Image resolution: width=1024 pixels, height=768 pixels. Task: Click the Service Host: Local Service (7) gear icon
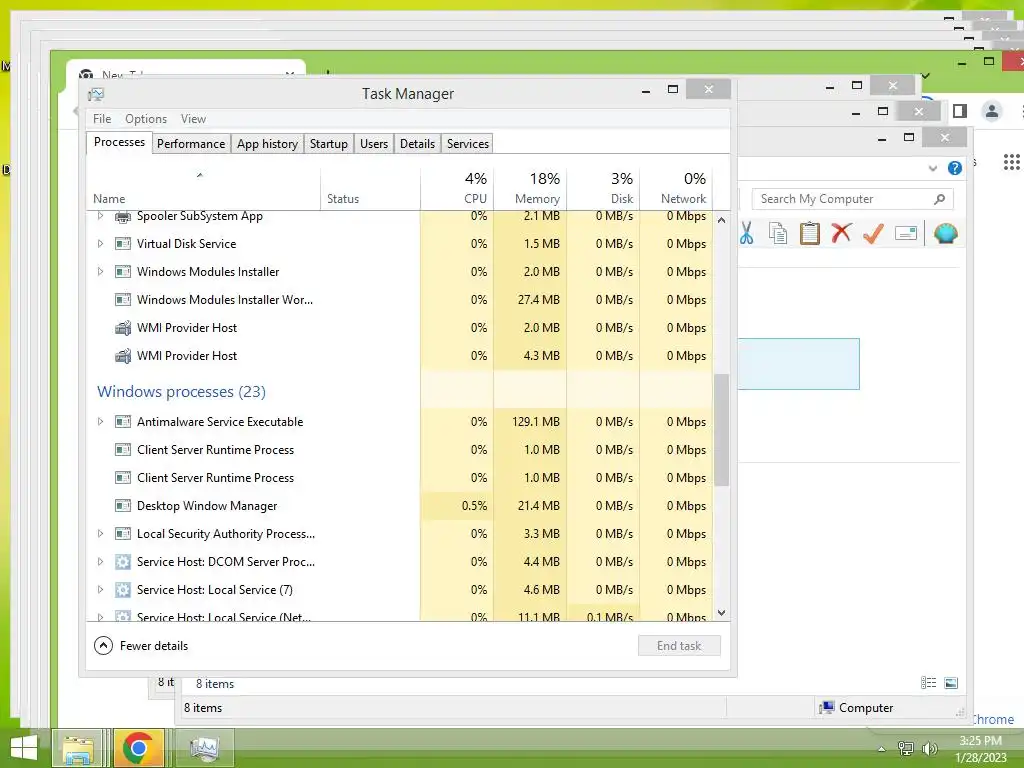[123, 590]
